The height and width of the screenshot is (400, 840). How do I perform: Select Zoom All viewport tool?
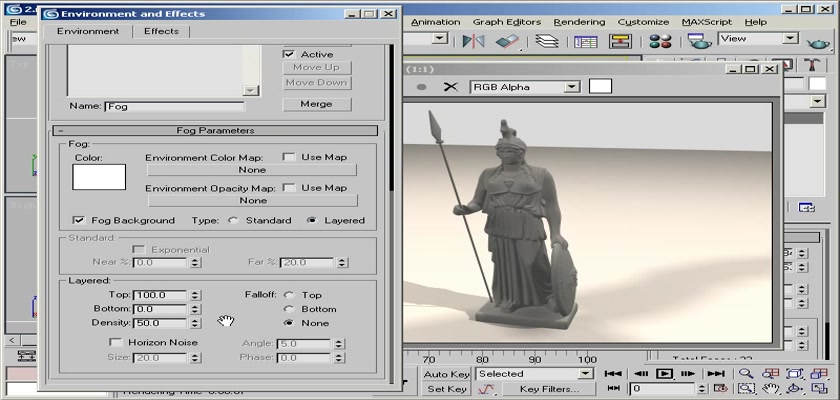pos(771,374)
